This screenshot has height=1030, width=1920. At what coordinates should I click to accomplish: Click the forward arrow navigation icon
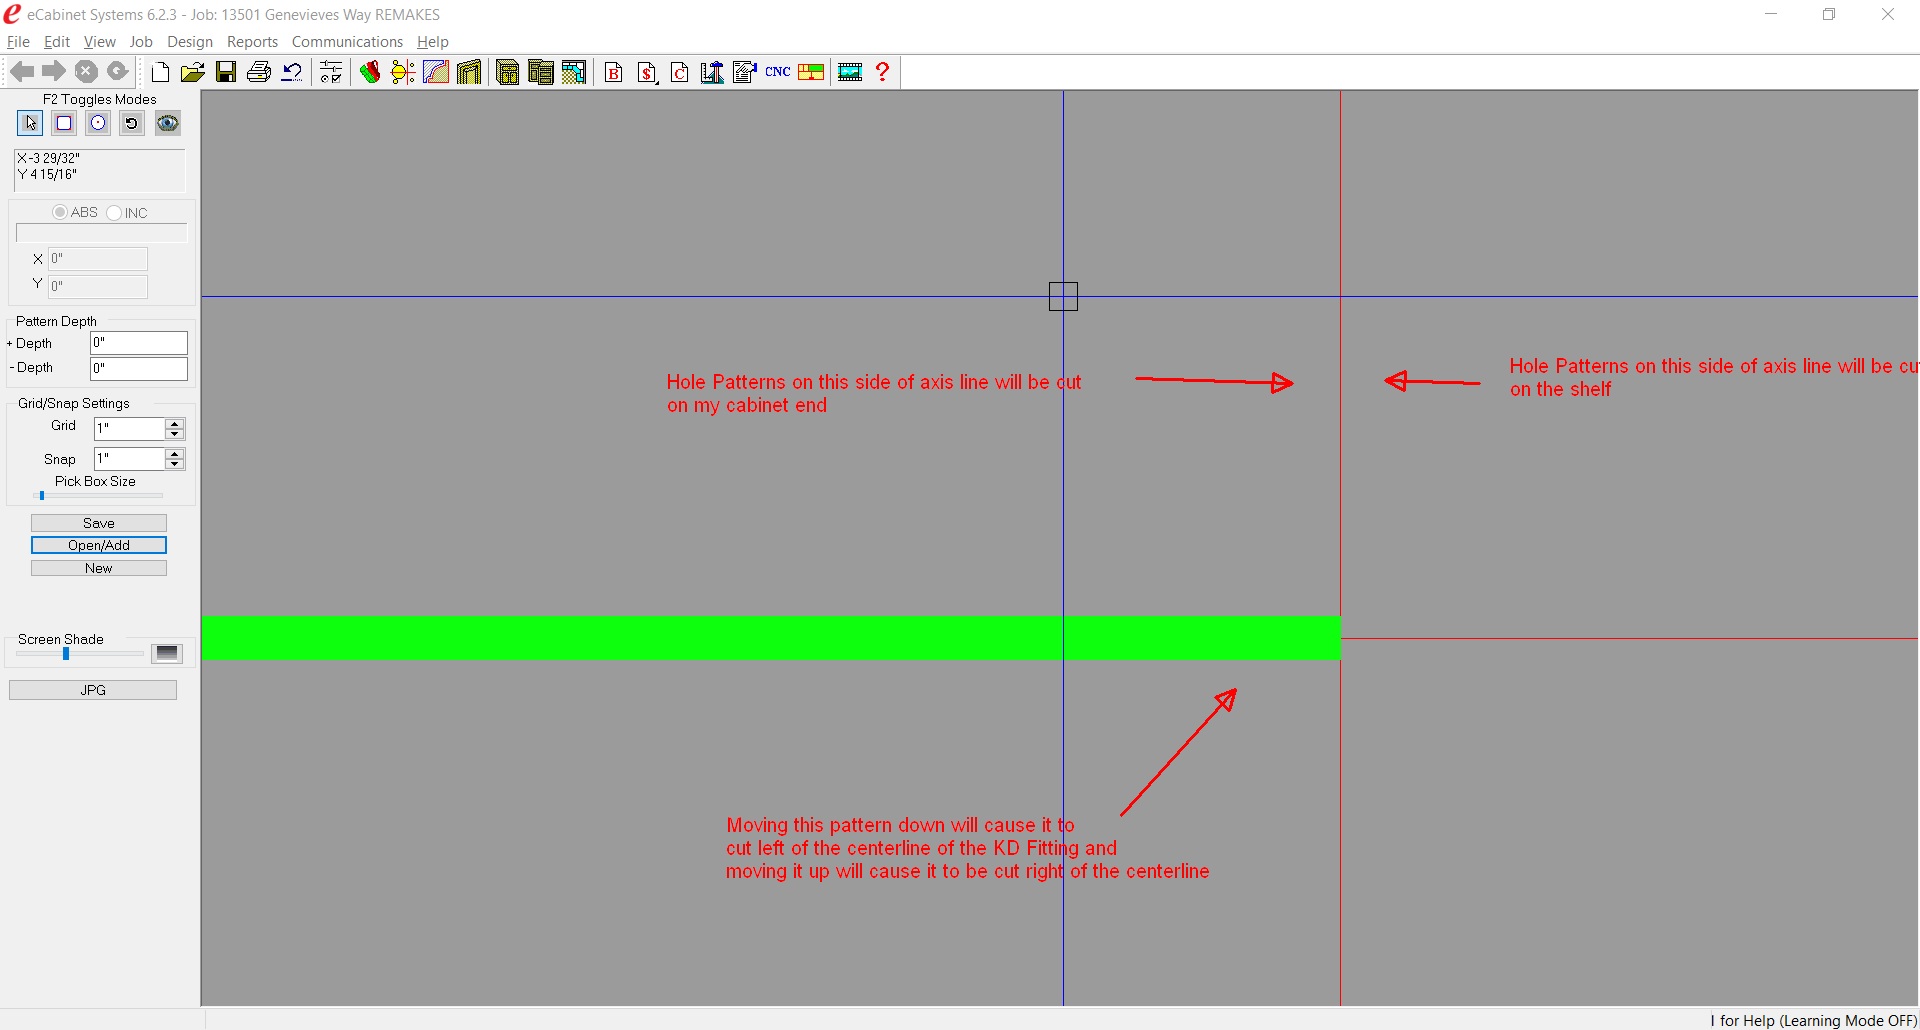pyautogui.click(x=54, y=72)
